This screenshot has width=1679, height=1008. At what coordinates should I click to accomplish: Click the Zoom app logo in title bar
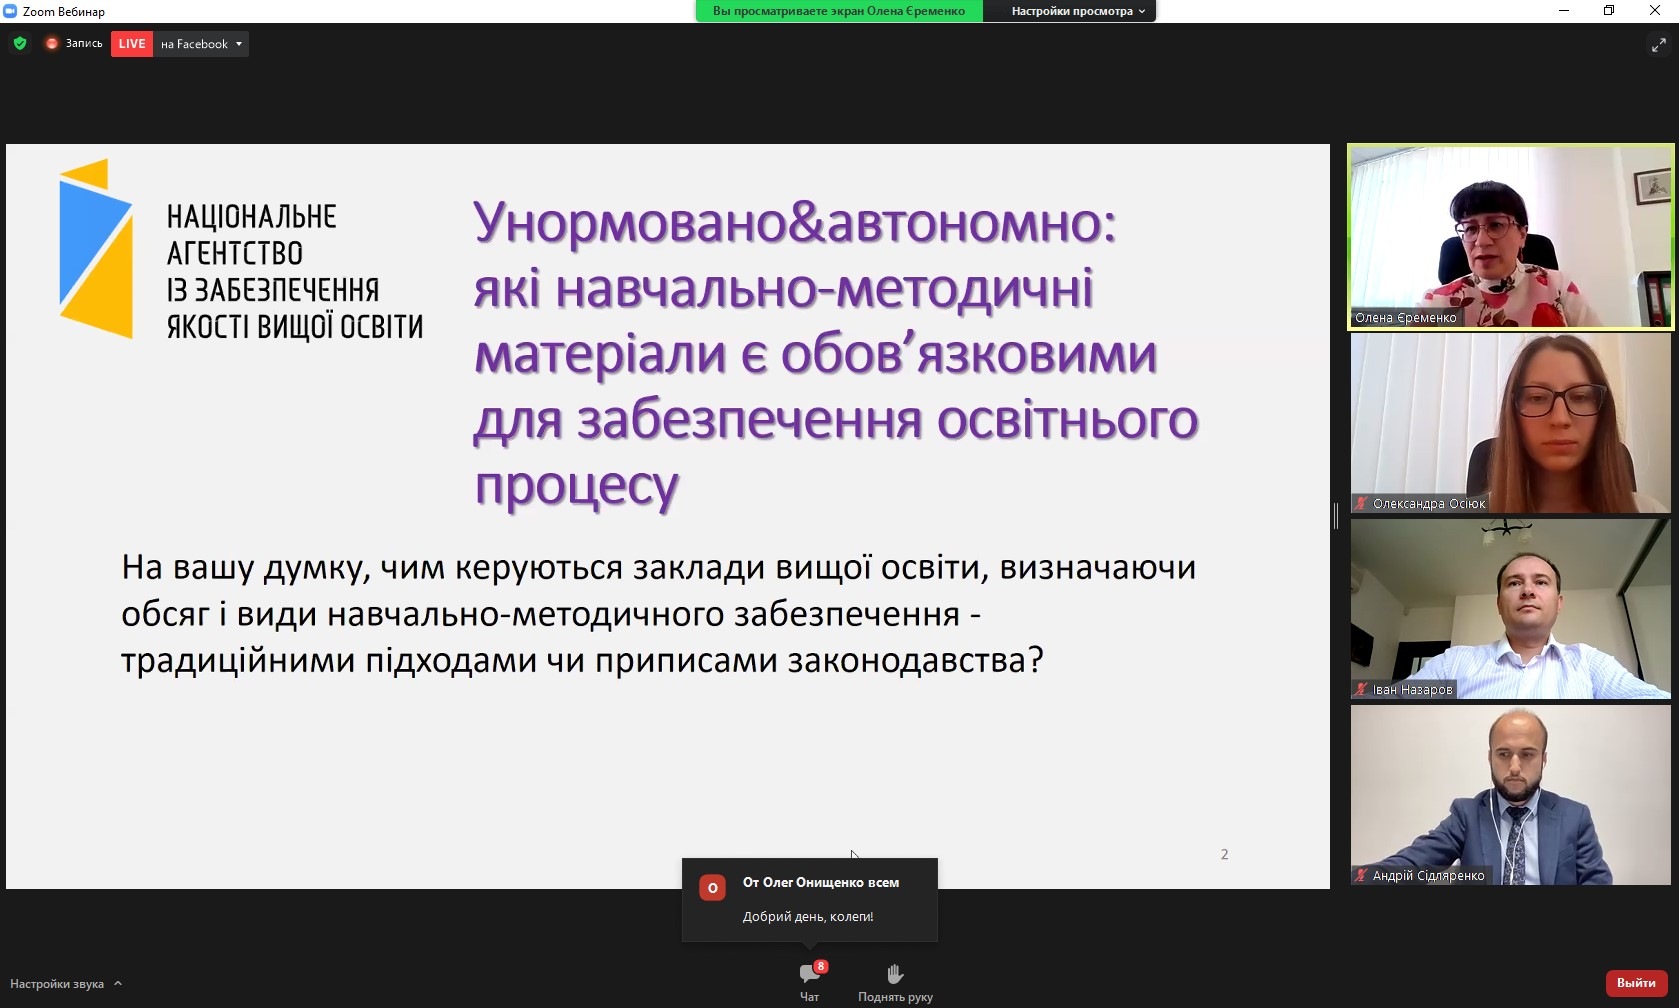tap(10, 11)
